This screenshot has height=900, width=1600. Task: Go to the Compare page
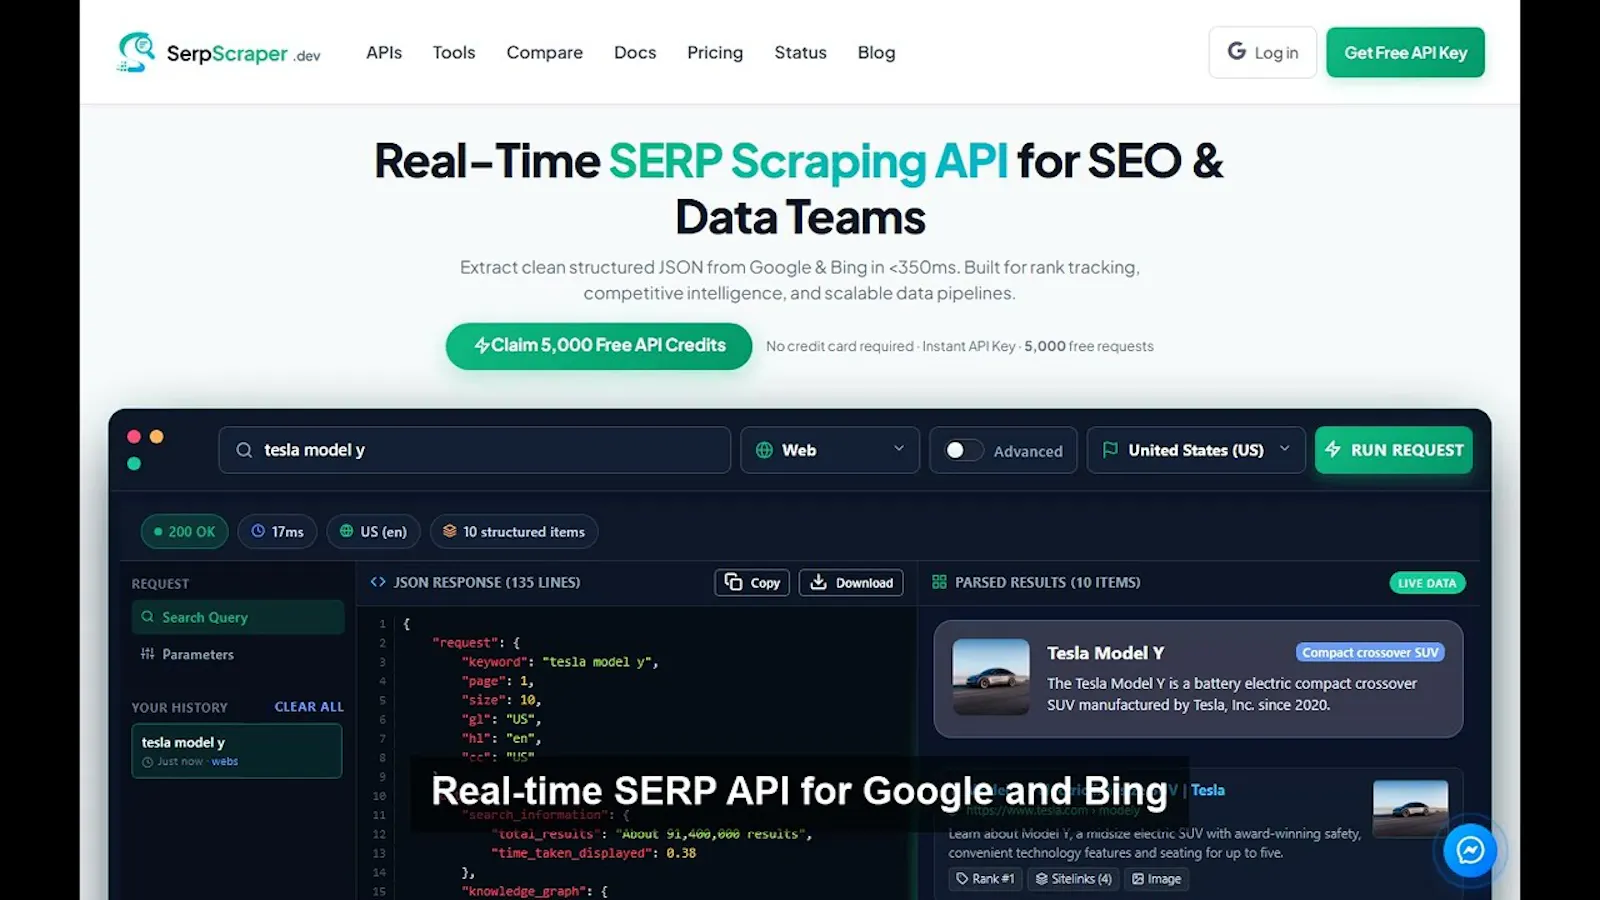(x=544, y=52)
